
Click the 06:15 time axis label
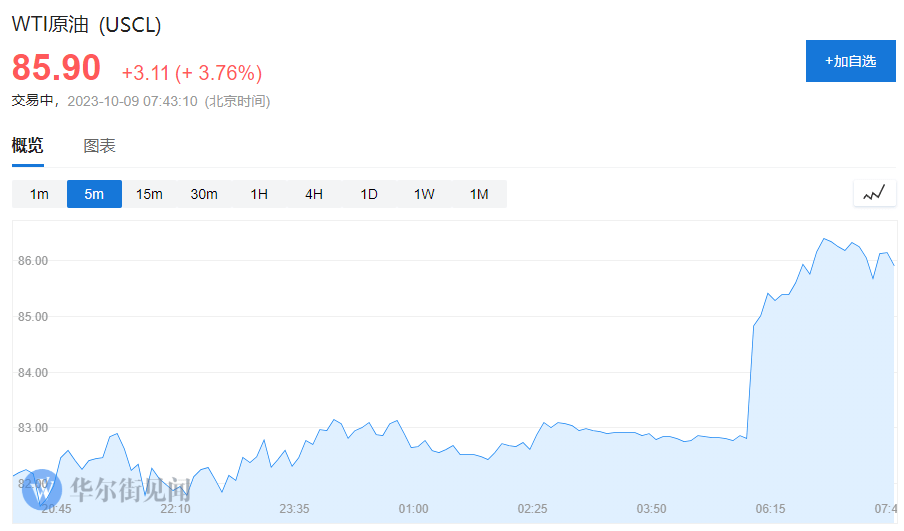point(770,509)
